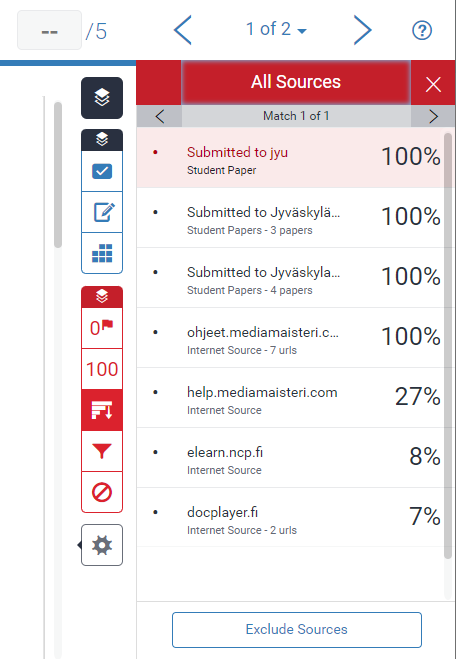The width and height of the screenshot is (456, 659).
Task: Select help.mediamaisteri.com source entry
Action: tap(290, 398)
